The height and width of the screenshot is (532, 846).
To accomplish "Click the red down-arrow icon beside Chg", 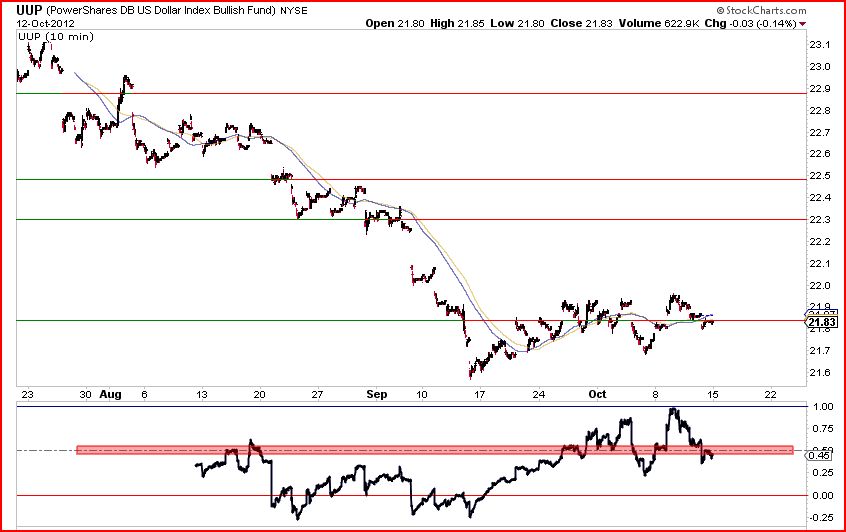I will tap(803, 24).
